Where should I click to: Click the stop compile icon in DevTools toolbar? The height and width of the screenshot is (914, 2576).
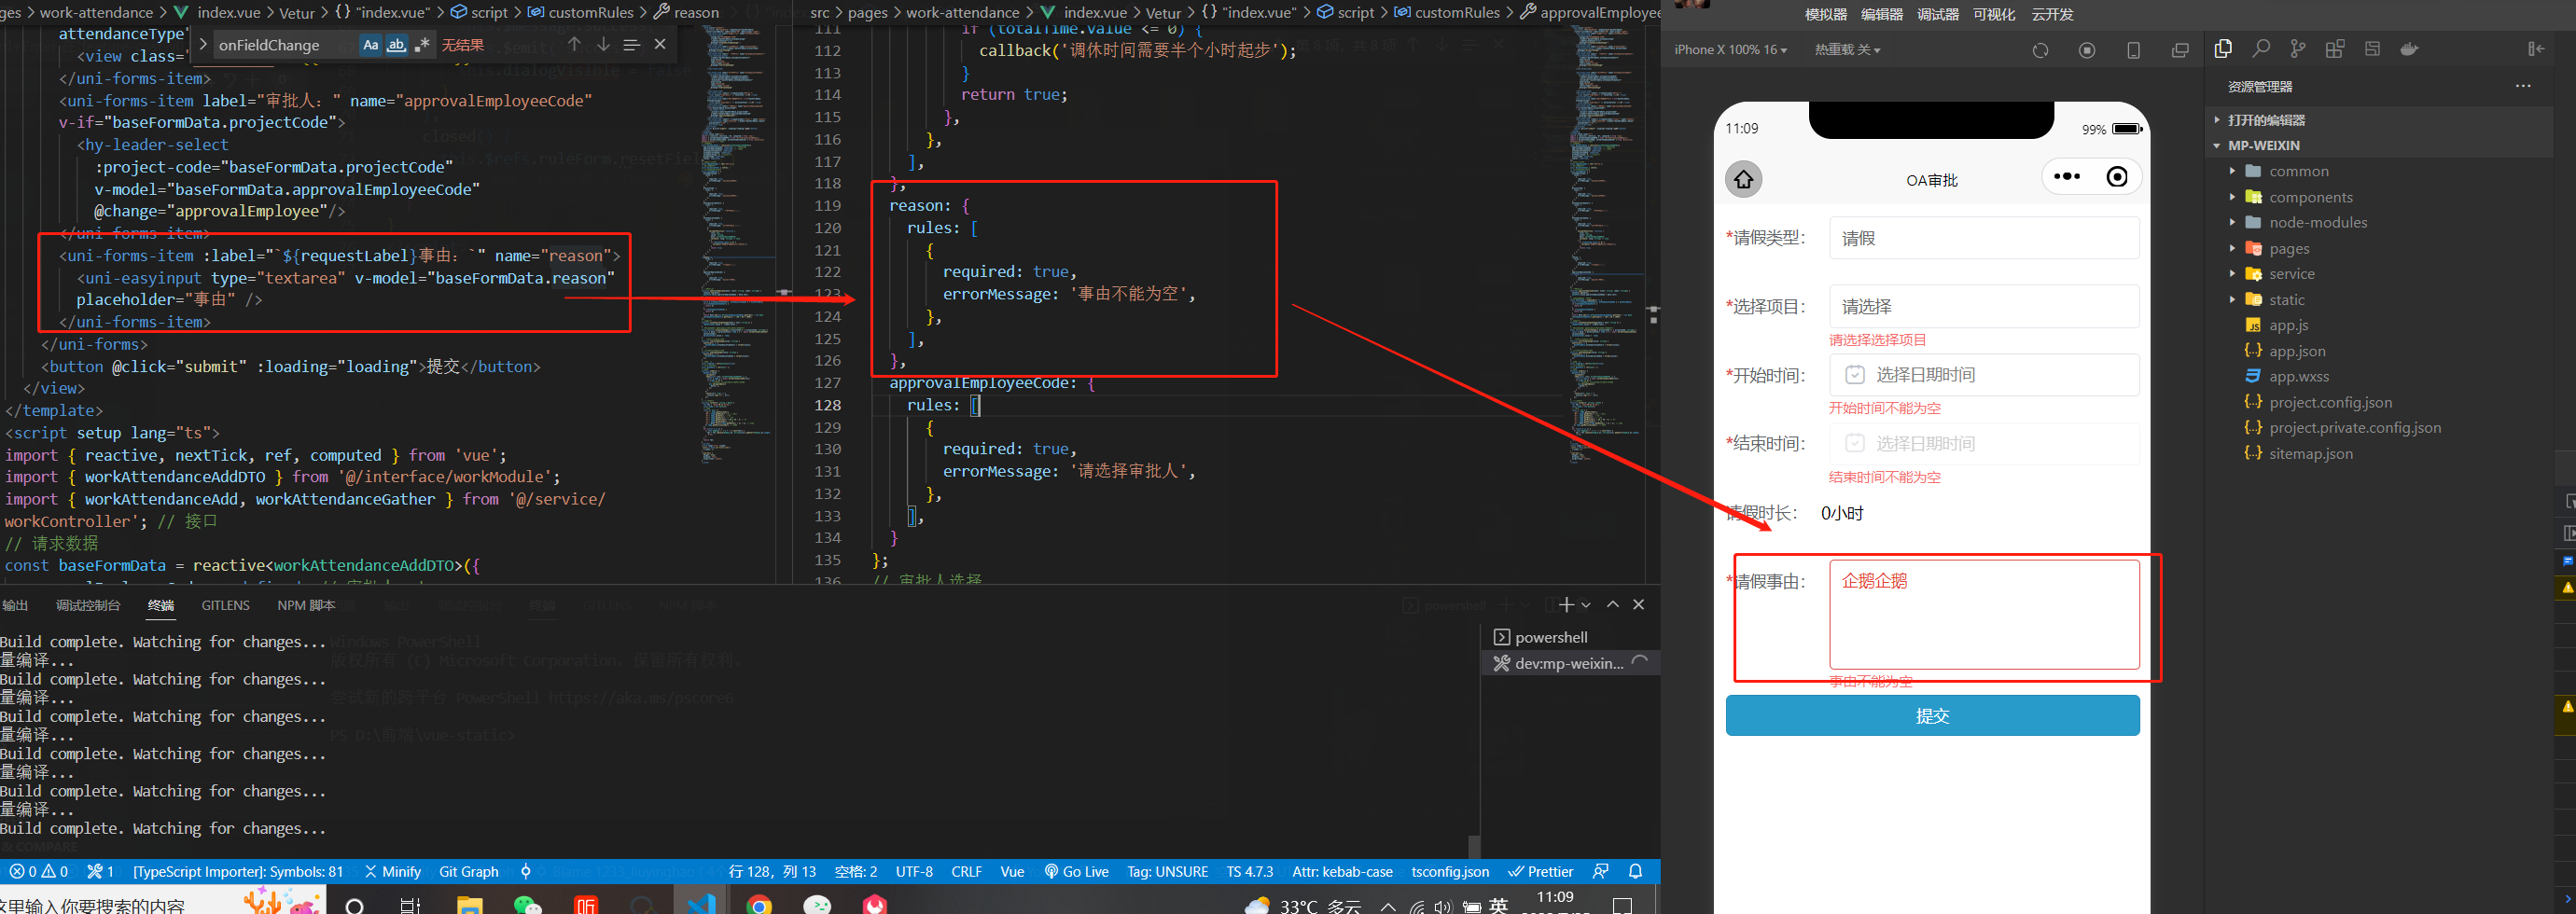click(2087, 49)
